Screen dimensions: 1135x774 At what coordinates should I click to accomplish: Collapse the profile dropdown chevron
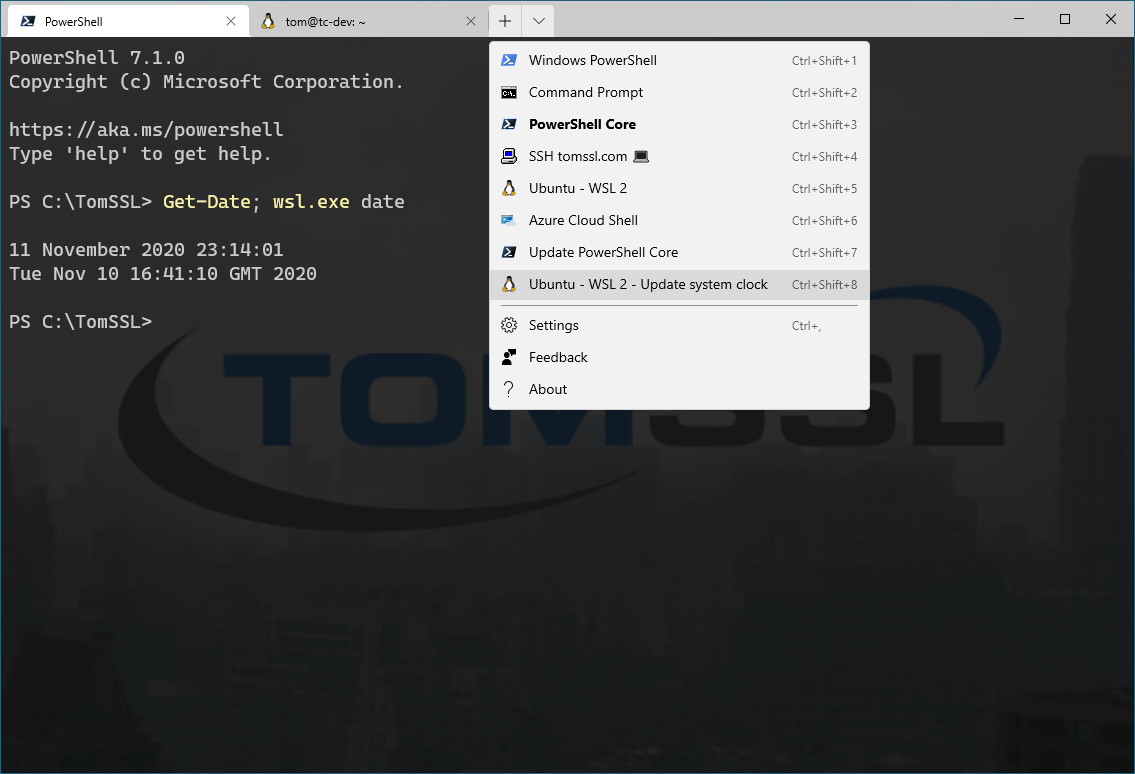tap(538, 21)
